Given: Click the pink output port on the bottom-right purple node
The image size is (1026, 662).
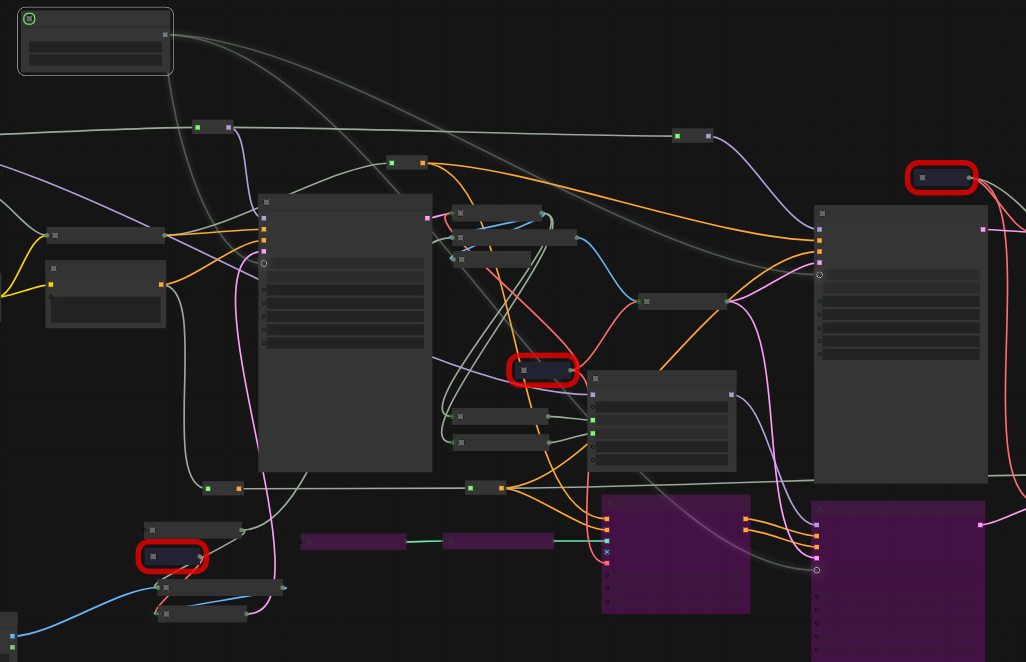Looking at the screenshot, I should pyautogui.click(x=980, y=525).
